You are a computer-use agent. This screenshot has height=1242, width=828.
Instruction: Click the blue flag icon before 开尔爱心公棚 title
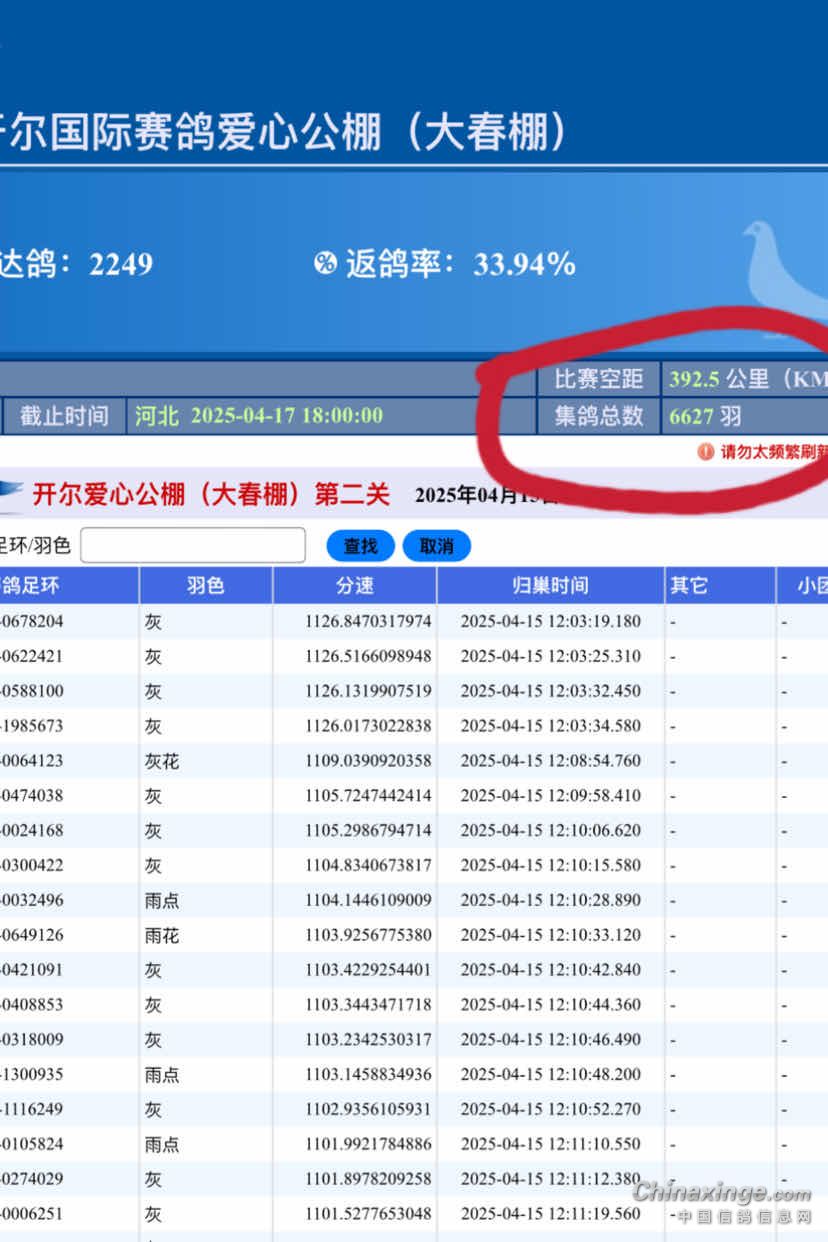click(x=12, y=493)
